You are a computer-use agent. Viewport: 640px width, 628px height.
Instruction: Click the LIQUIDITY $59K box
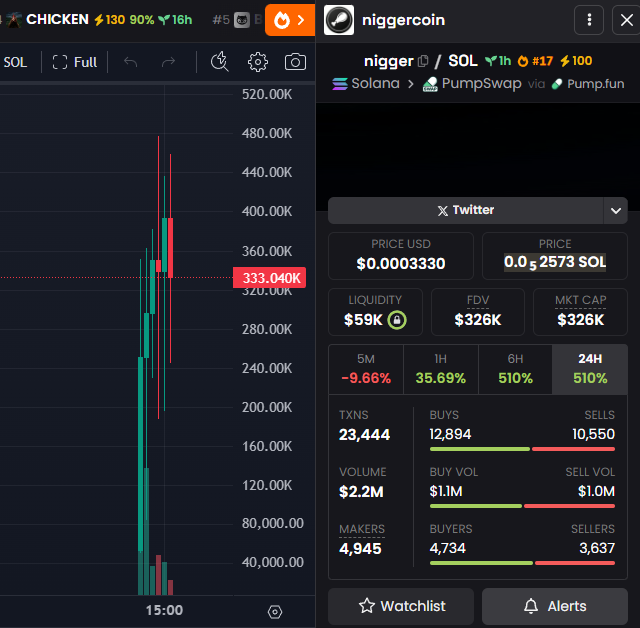pyautogui.click(x=375, y=312)
